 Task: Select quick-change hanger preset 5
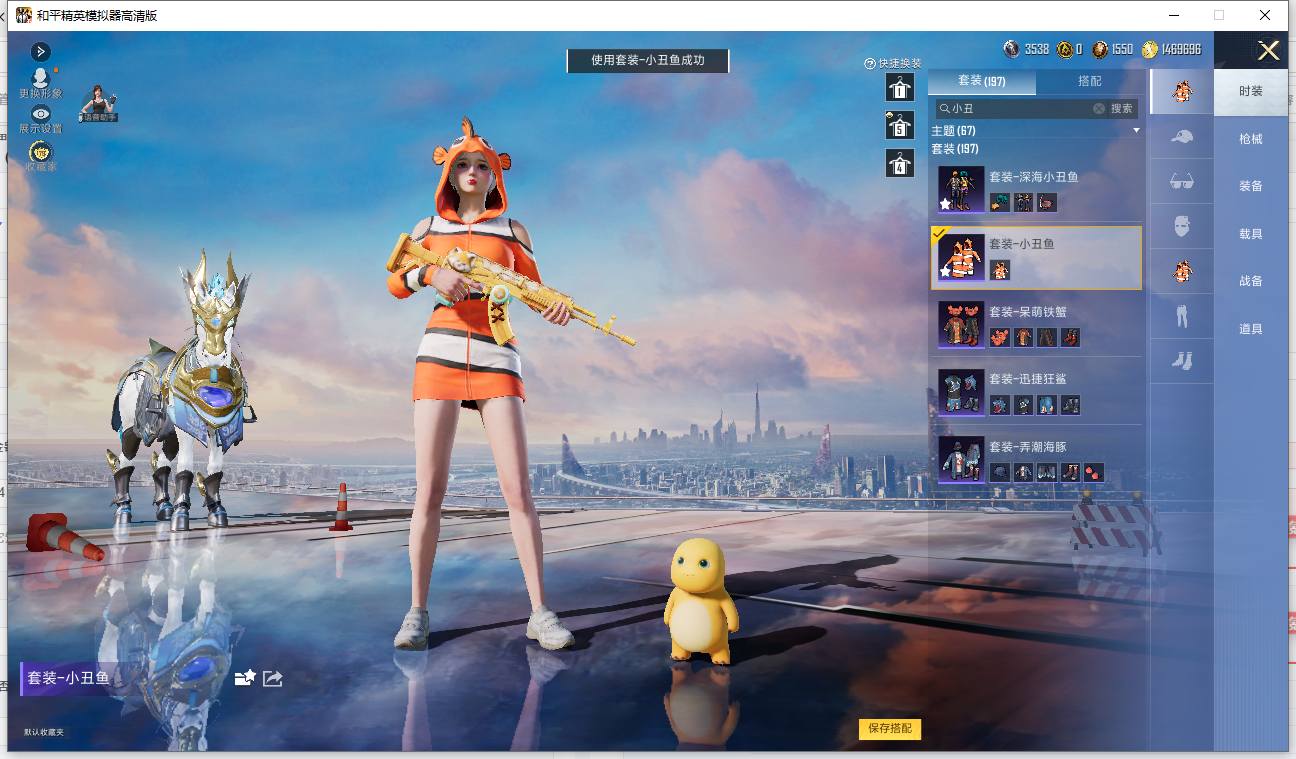coord(900,125)
